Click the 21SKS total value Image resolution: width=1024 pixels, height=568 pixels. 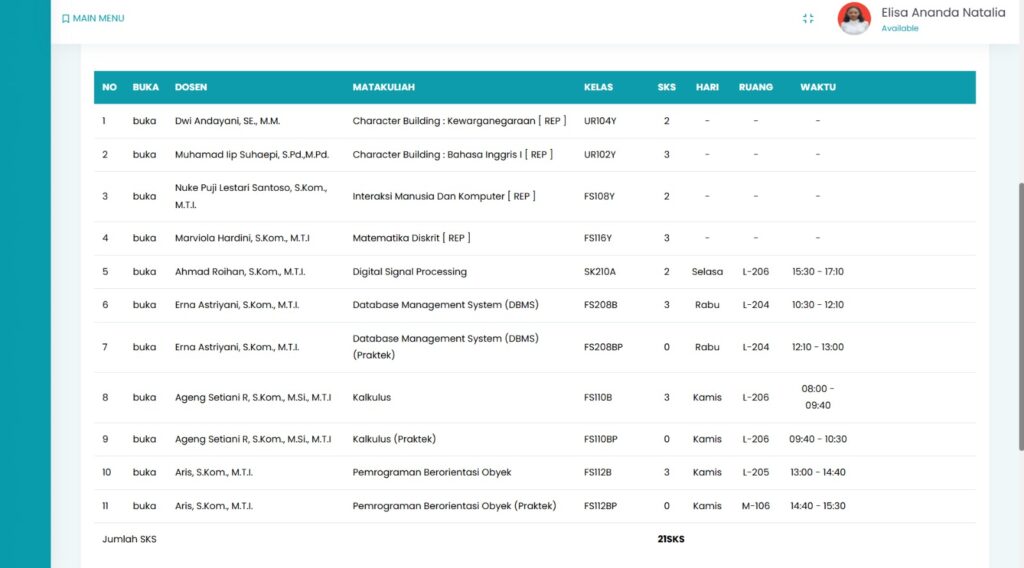coord(670,540)
